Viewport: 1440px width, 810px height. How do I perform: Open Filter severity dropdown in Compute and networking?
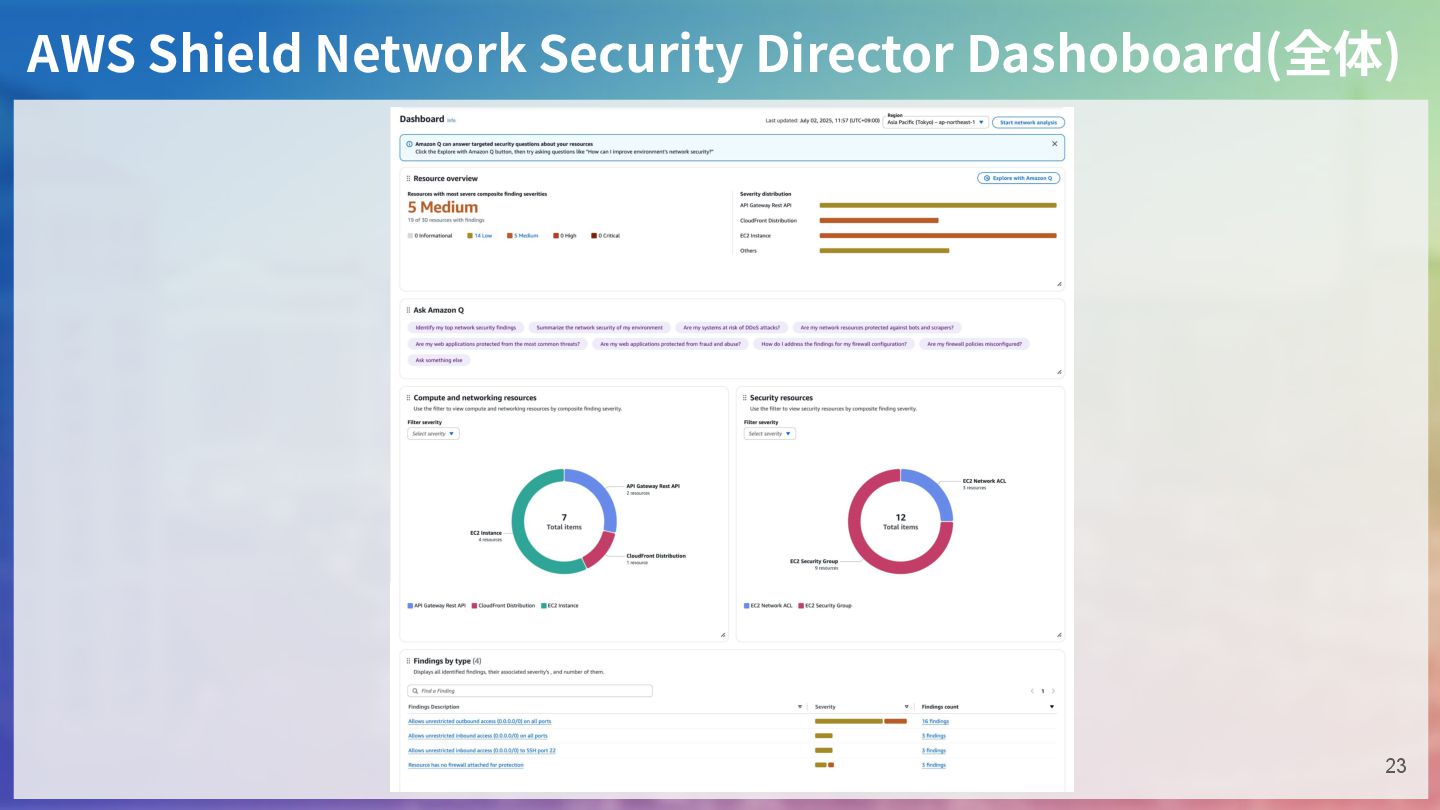pos(433,434)
